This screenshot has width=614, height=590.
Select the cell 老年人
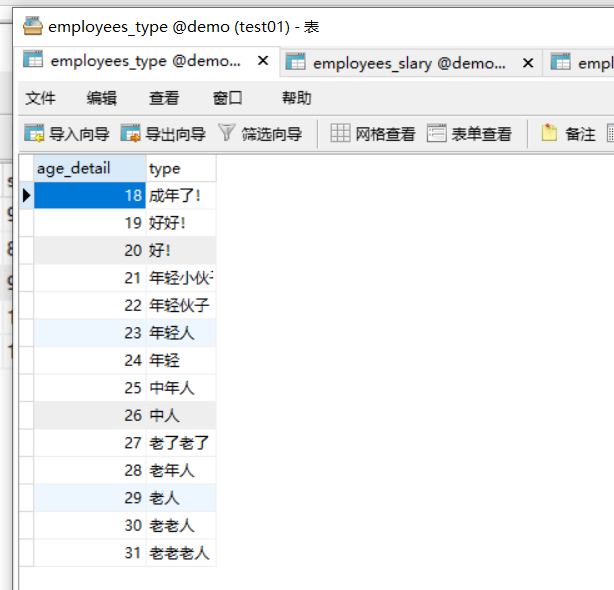[181, 470]
